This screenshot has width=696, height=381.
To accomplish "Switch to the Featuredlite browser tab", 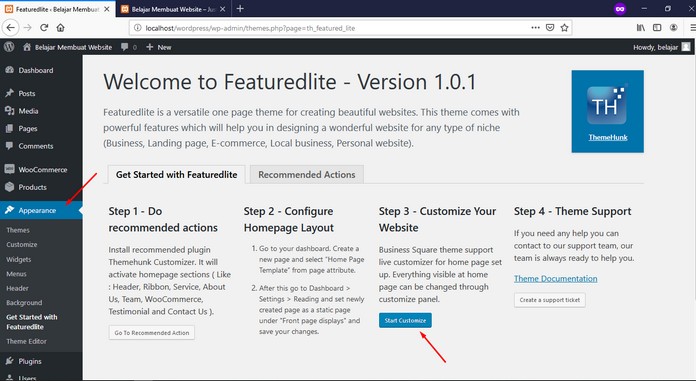I will point(58,9).
